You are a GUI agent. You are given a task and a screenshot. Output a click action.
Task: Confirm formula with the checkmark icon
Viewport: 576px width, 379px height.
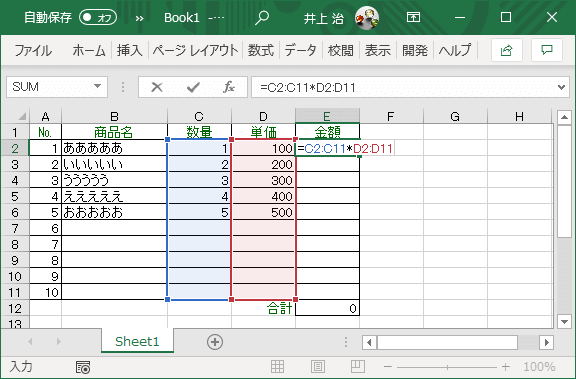pos(193,87)
